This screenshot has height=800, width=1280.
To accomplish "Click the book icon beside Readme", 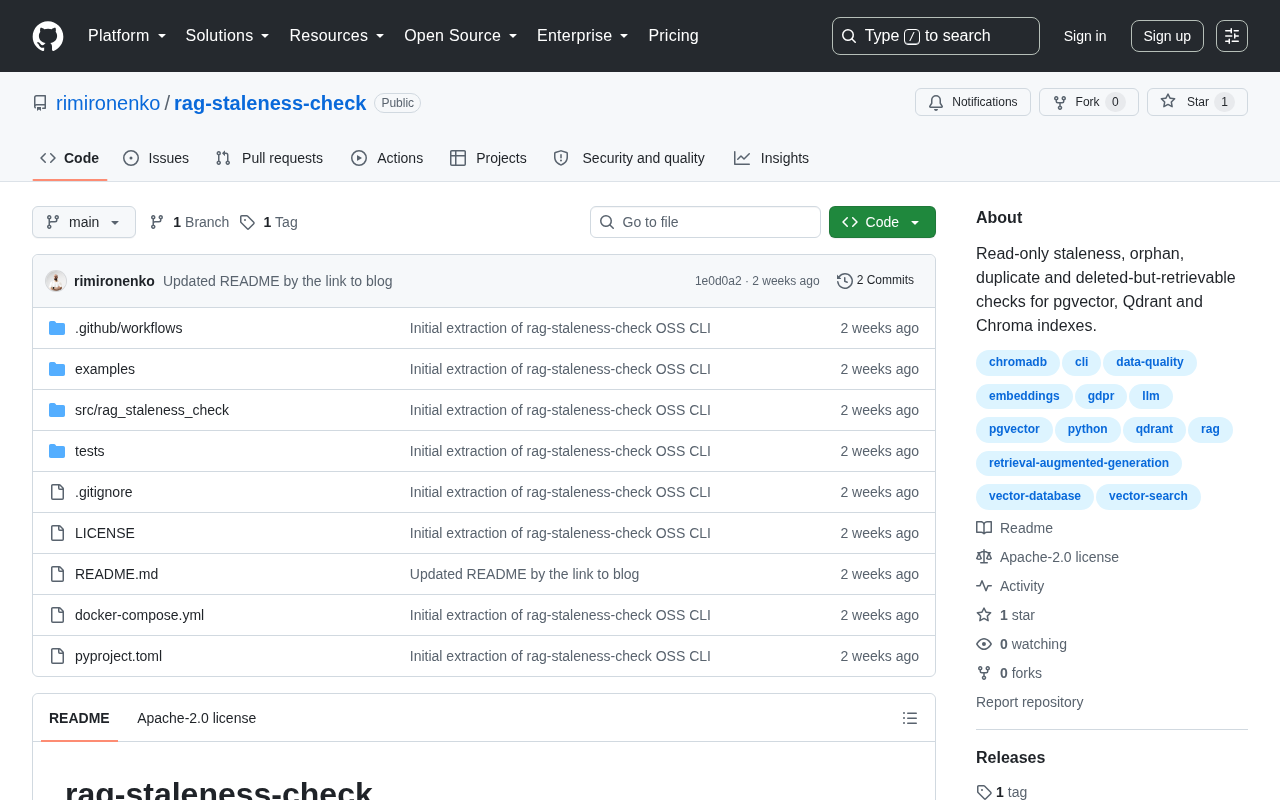I will (984, 528).
